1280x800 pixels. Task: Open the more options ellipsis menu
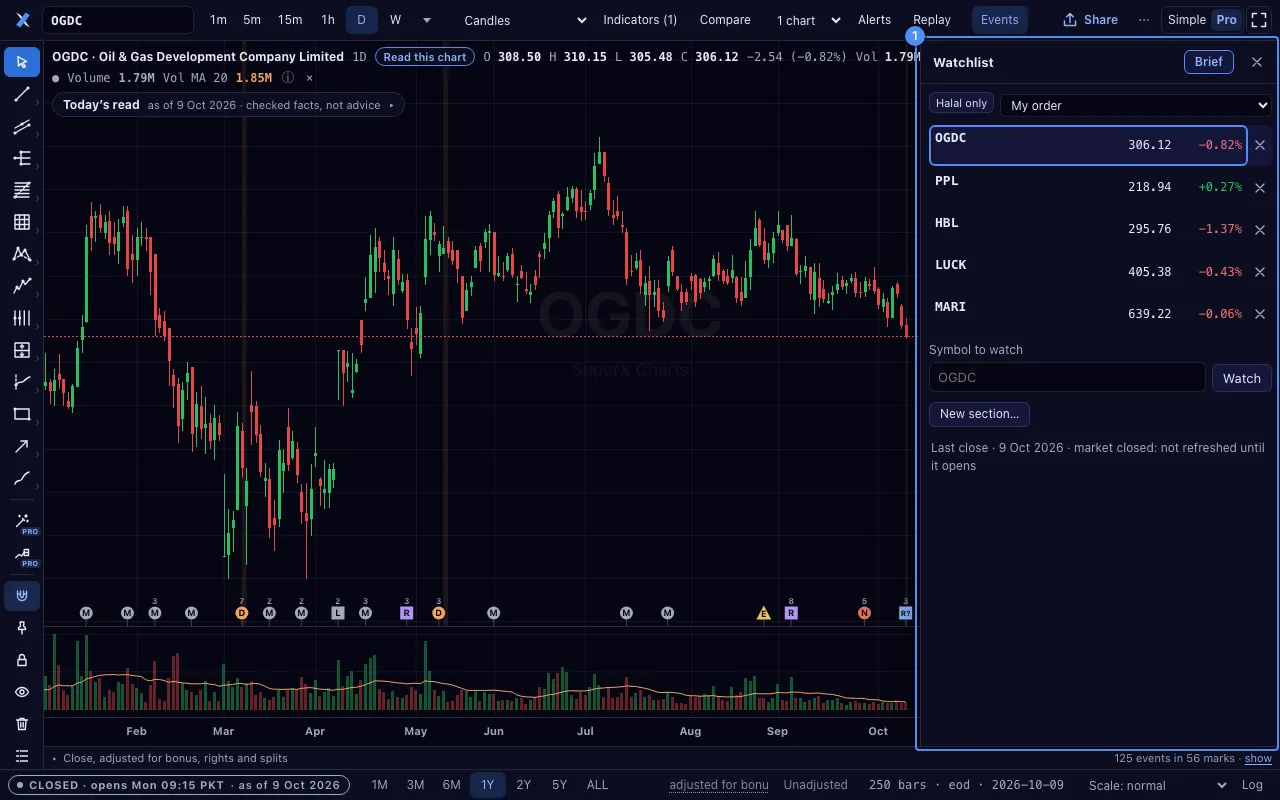coord(1144,20)
